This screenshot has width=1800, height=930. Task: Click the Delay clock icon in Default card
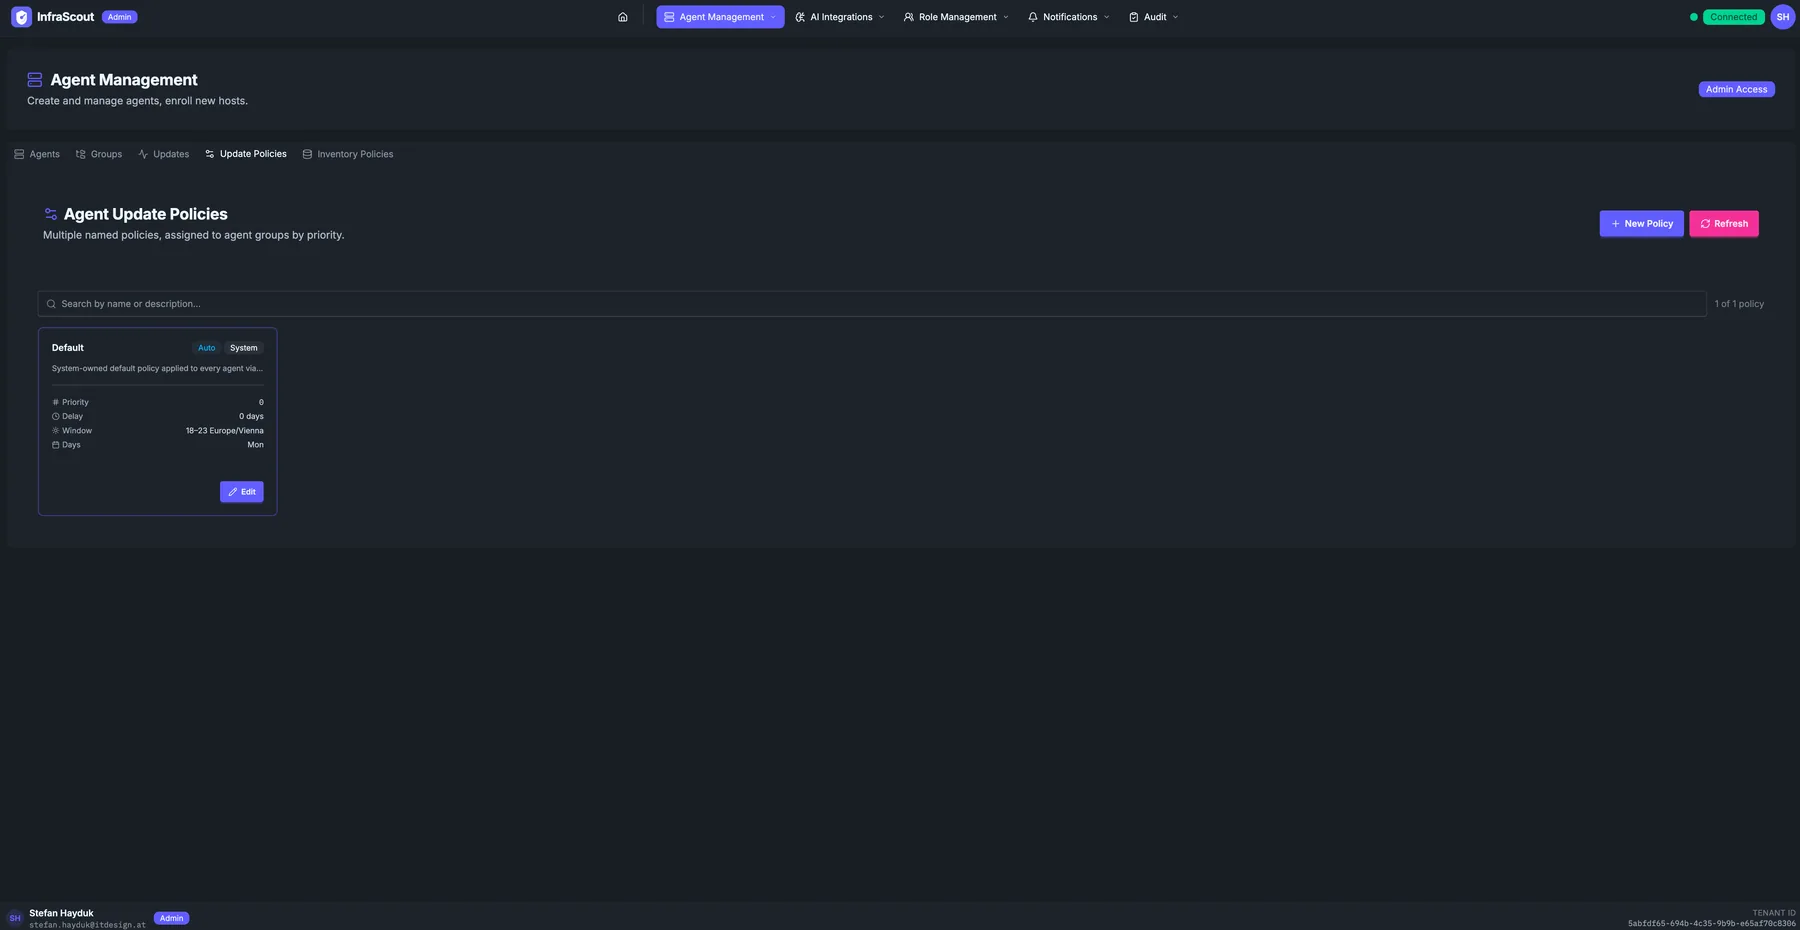(56, 416)
